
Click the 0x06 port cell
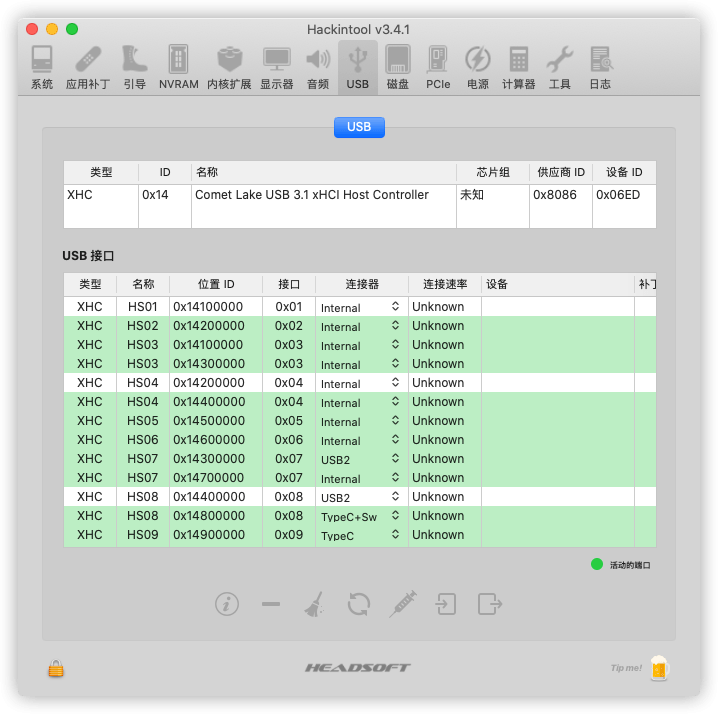tap(288, 440)
